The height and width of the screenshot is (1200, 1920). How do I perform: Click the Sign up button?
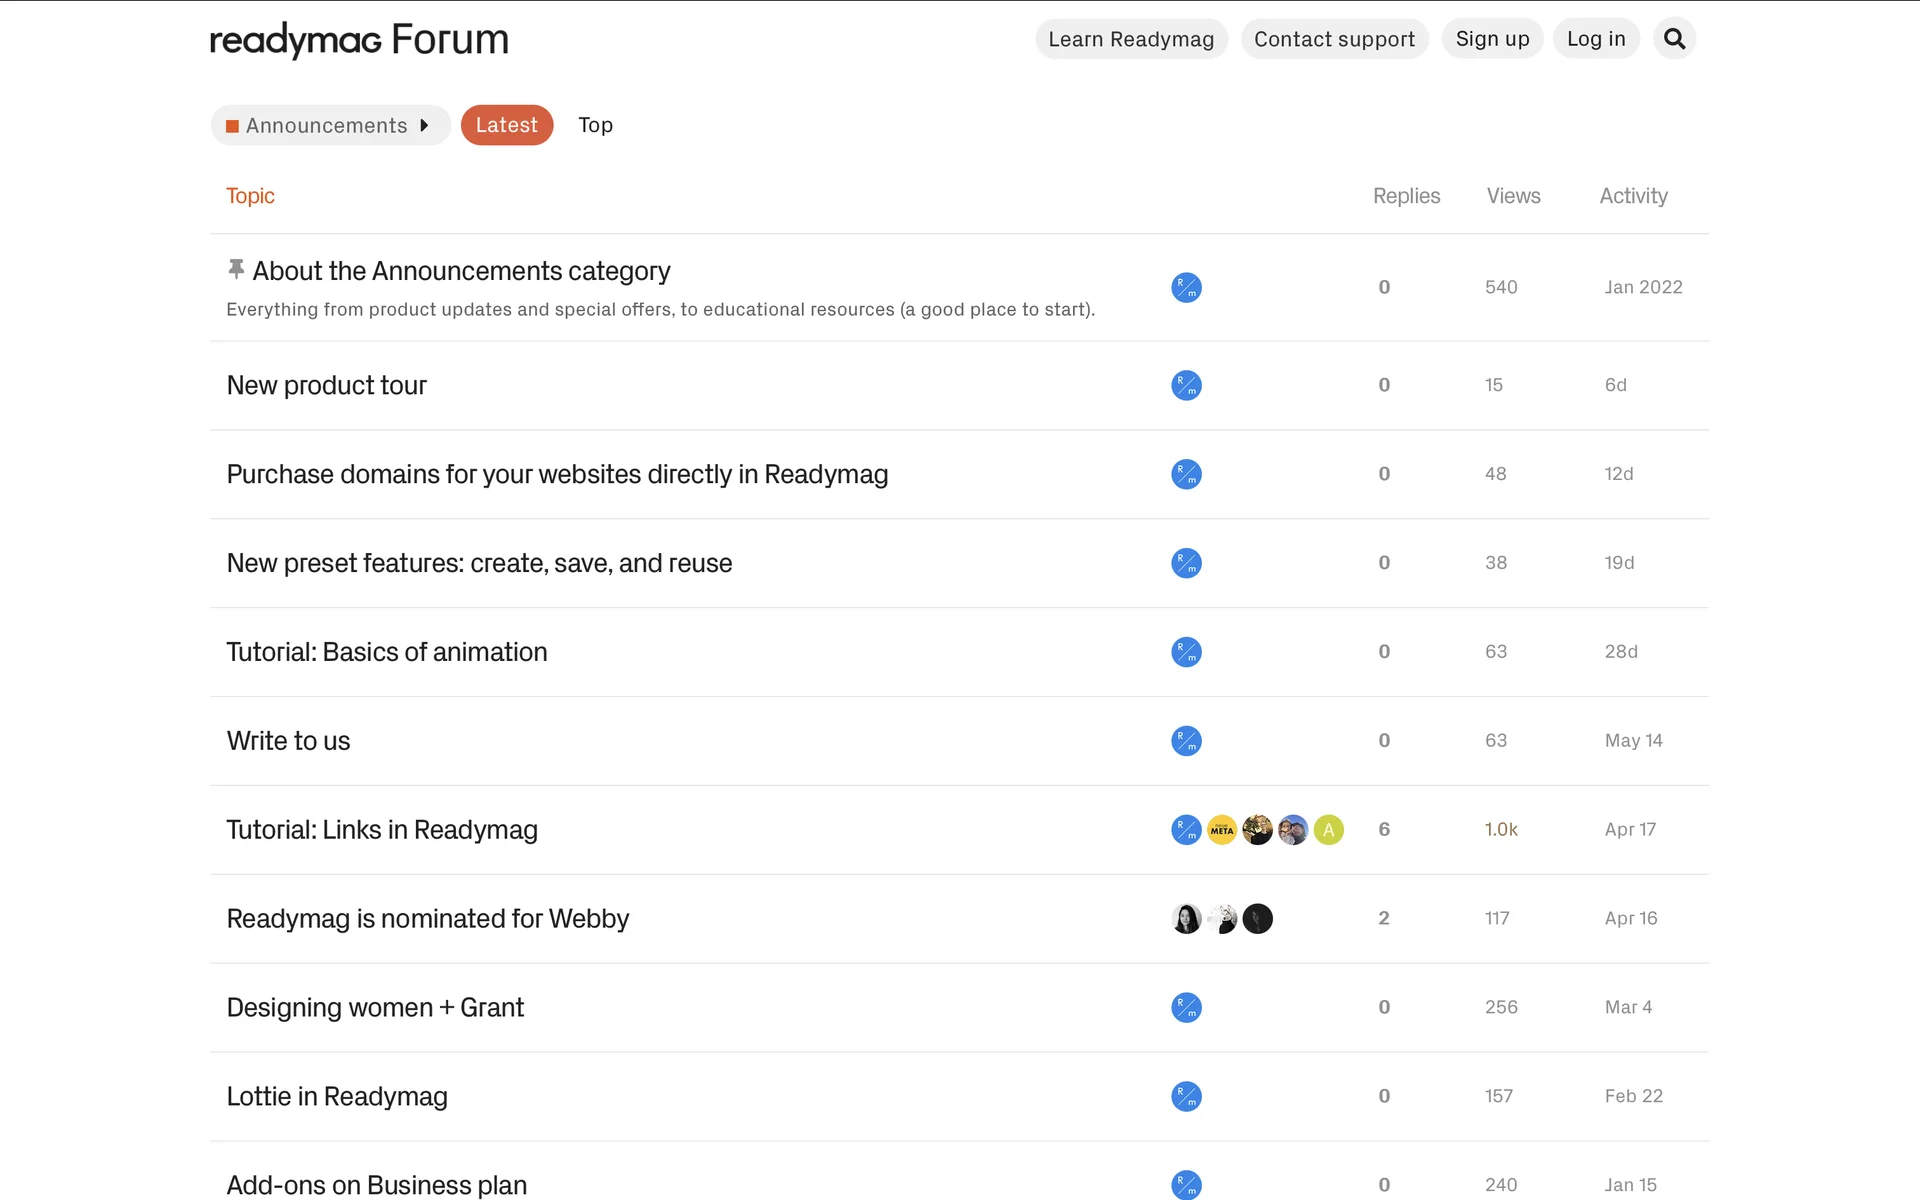coord(1492,39)
